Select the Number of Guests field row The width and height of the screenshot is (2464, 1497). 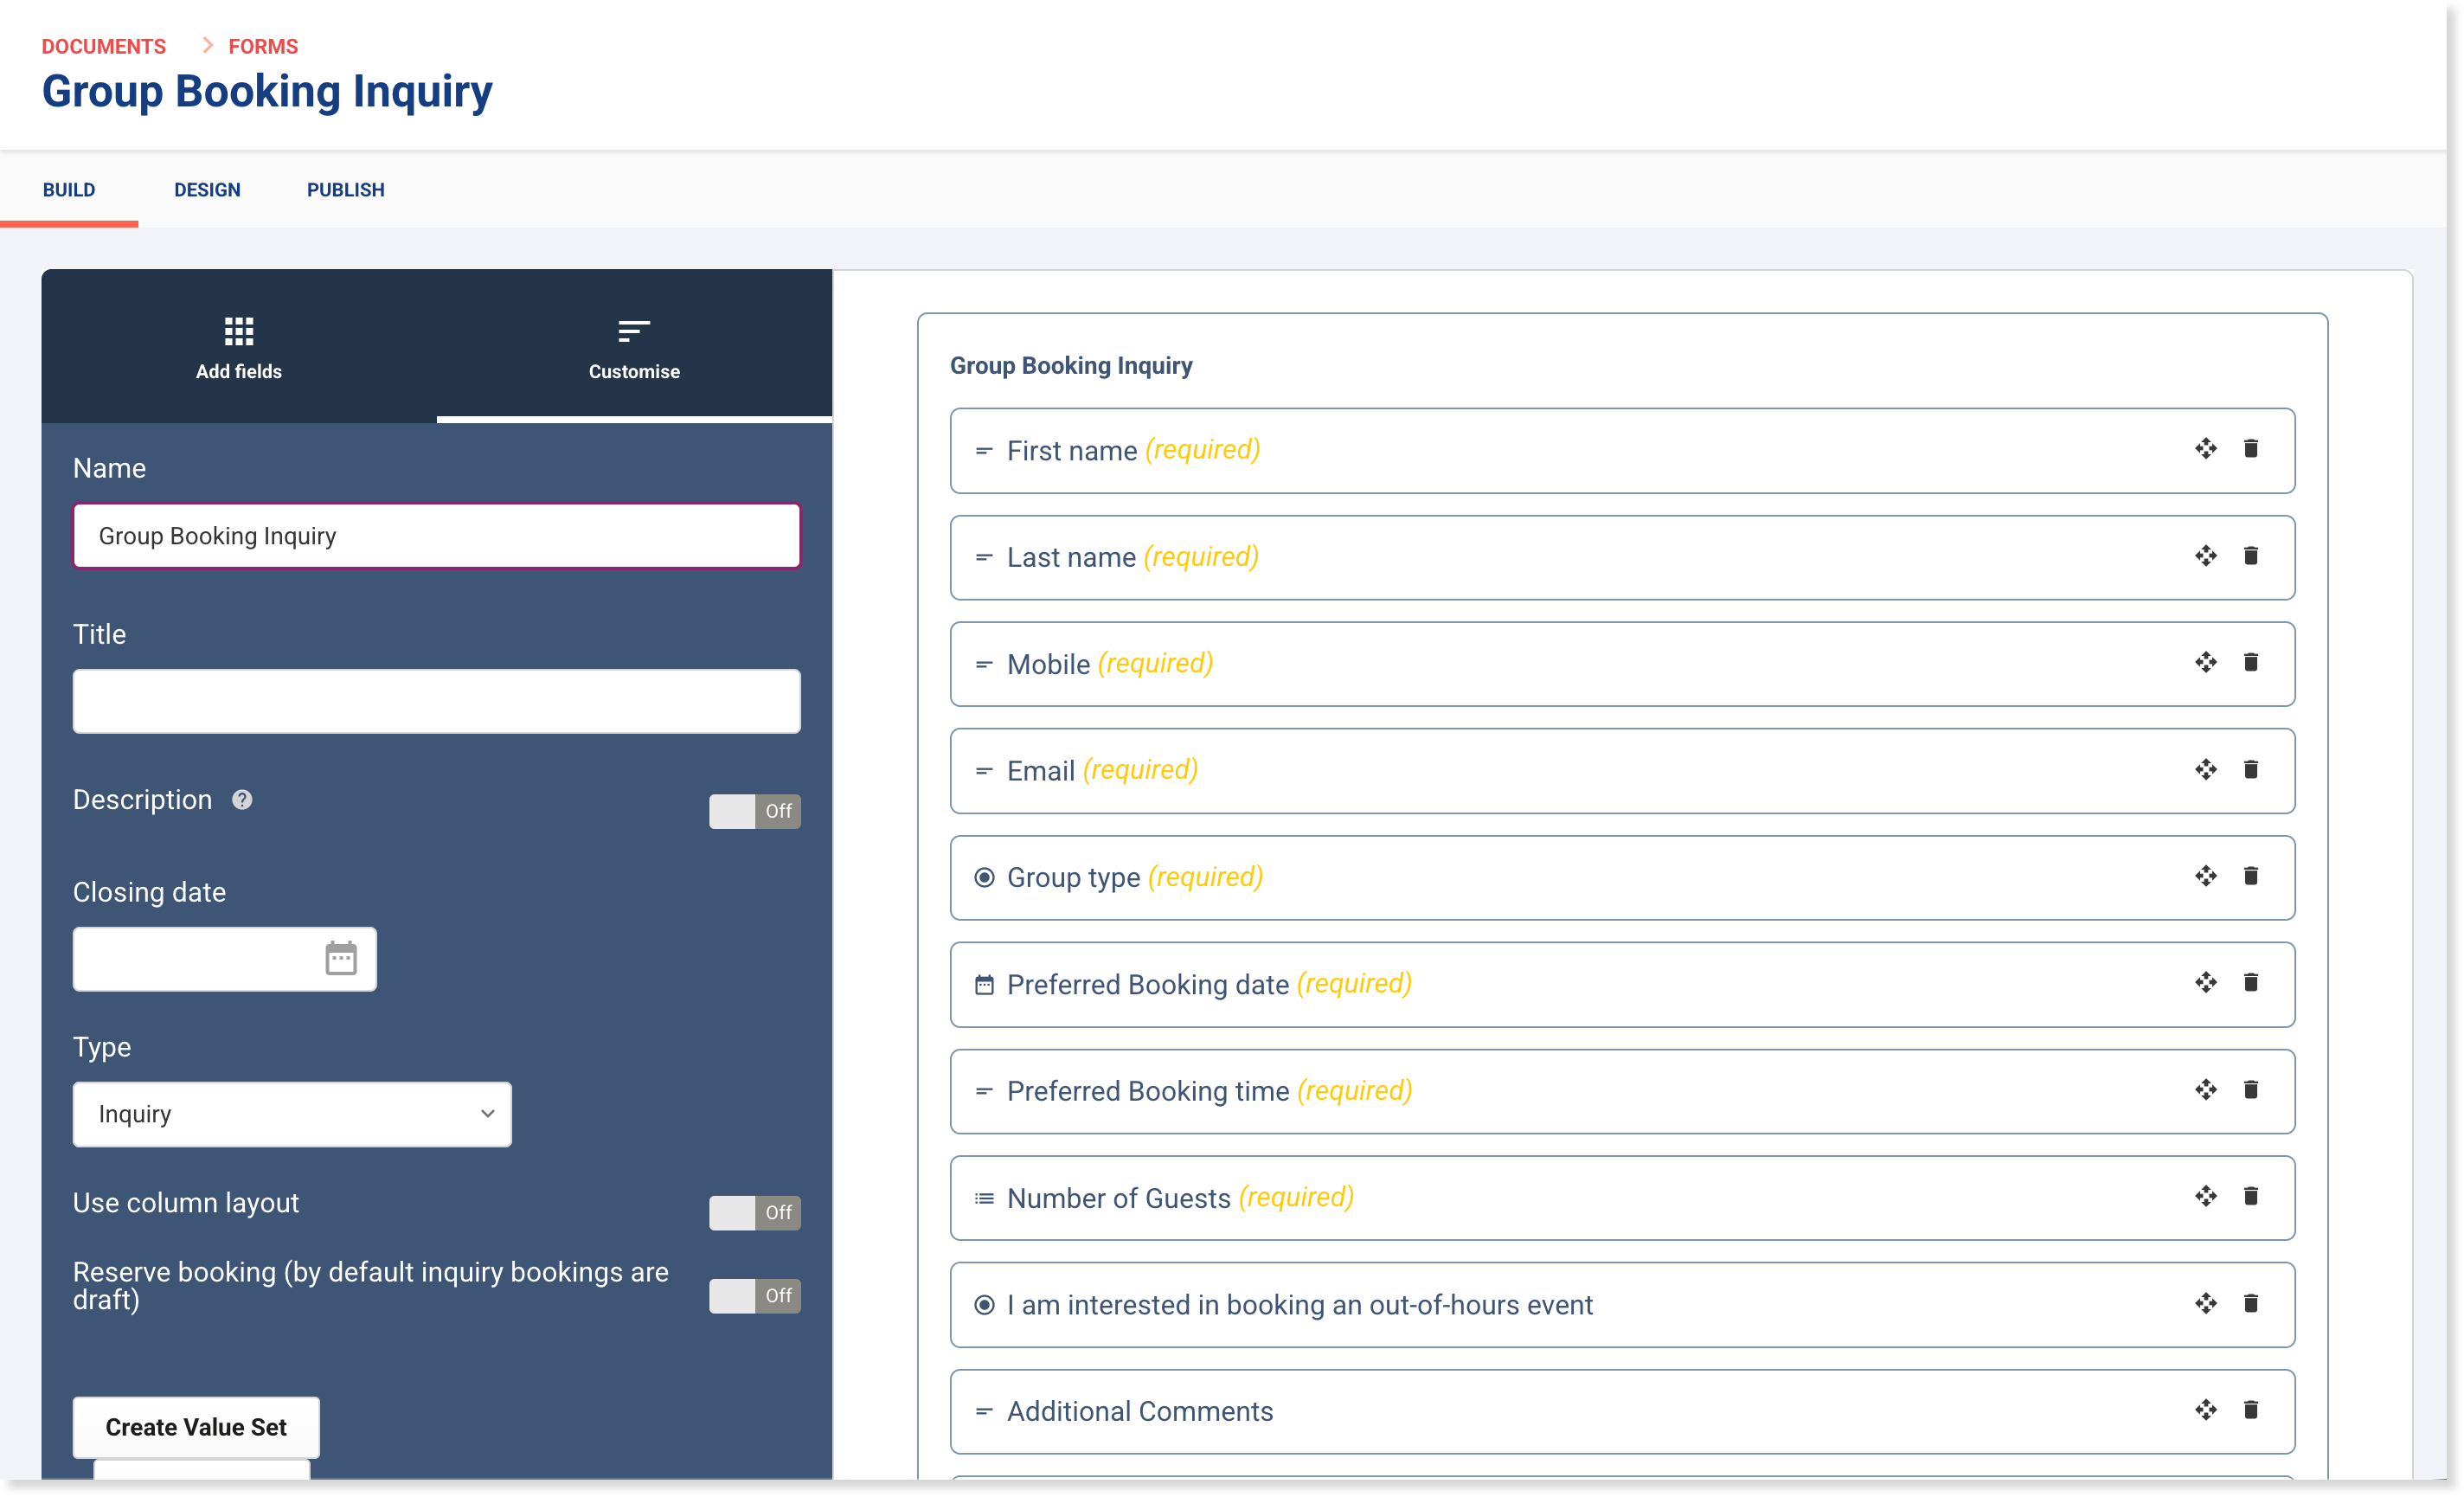(1622, 1198)
